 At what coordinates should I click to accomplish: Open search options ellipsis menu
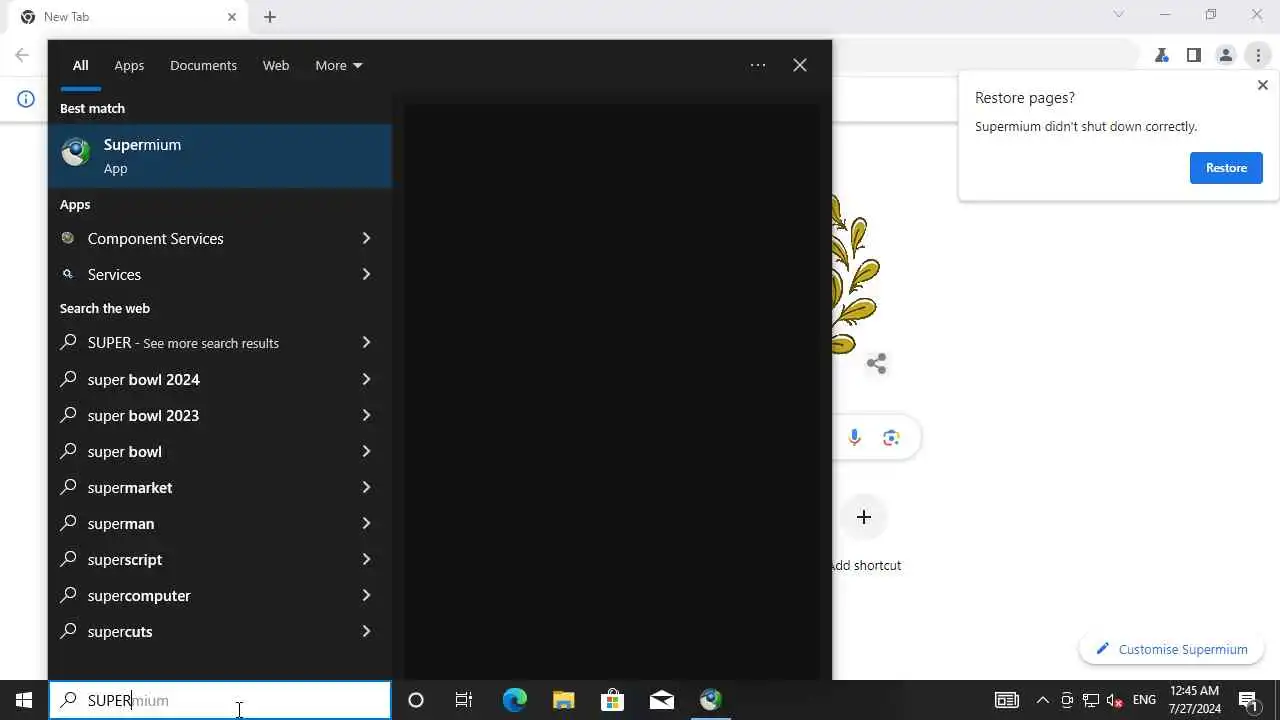(758, 65)
